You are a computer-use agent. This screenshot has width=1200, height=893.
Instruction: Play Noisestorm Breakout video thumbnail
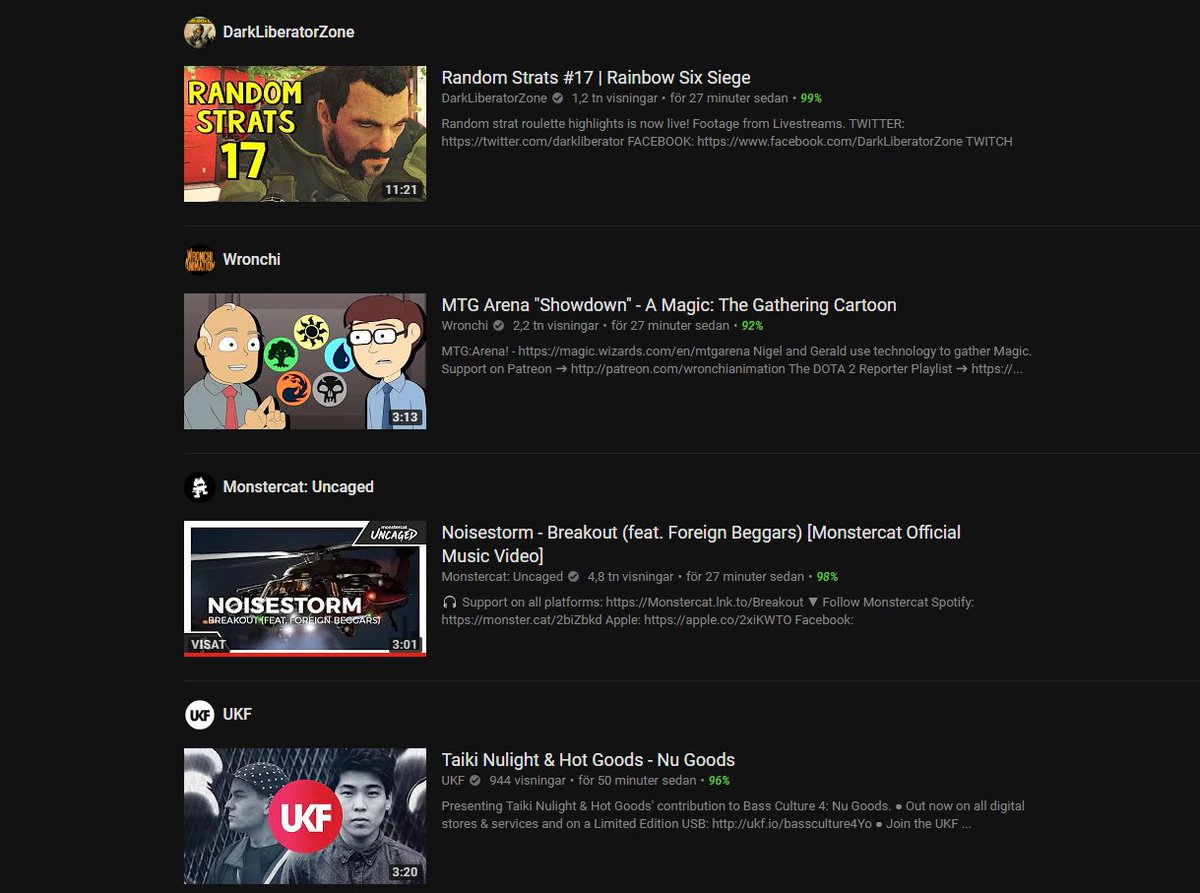[x=305, y=588]
